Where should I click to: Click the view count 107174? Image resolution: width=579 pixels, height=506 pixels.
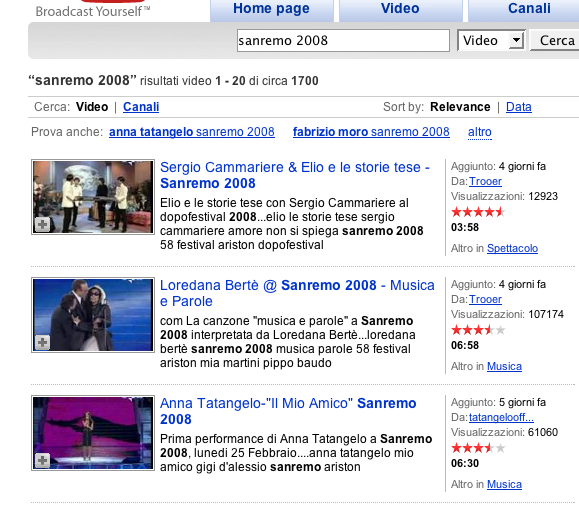point(546,314)
